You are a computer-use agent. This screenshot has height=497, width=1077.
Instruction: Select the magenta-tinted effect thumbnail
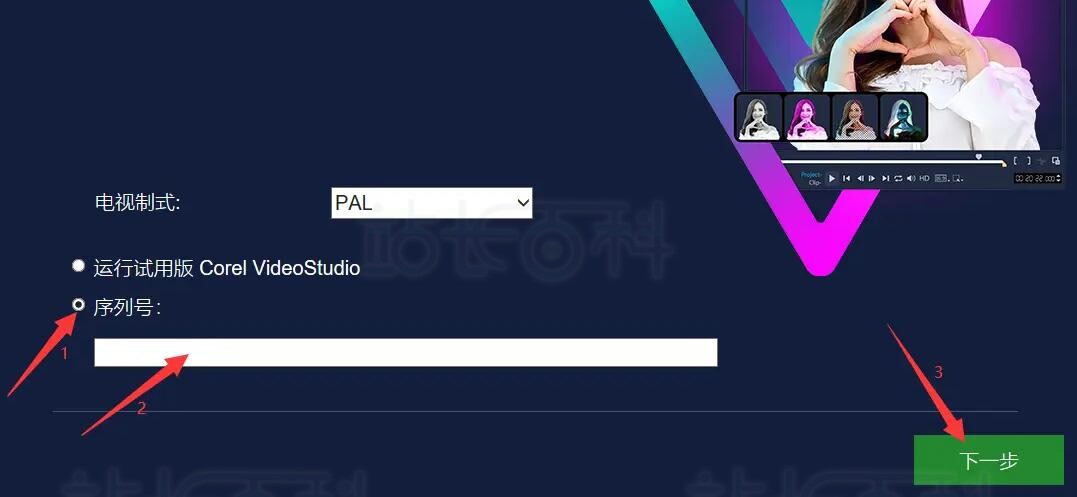point(806,117)
